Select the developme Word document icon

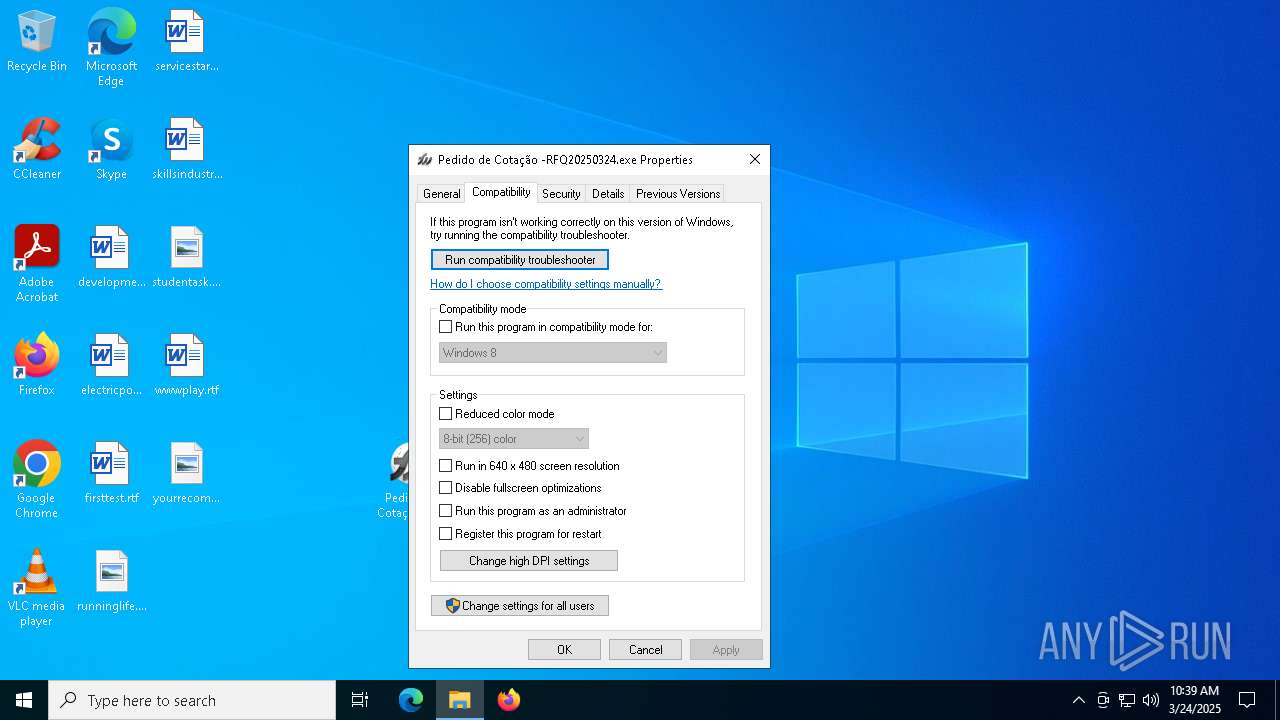pos(111,258)
